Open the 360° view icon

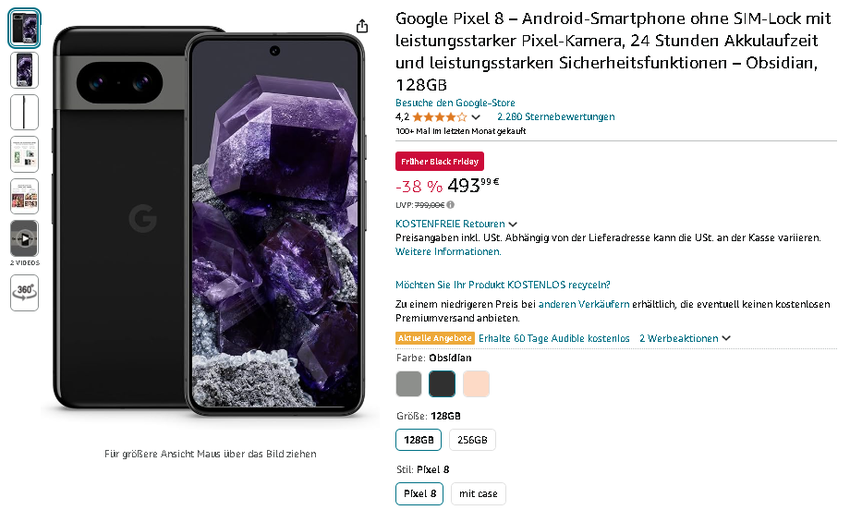(x=24, y=292)
